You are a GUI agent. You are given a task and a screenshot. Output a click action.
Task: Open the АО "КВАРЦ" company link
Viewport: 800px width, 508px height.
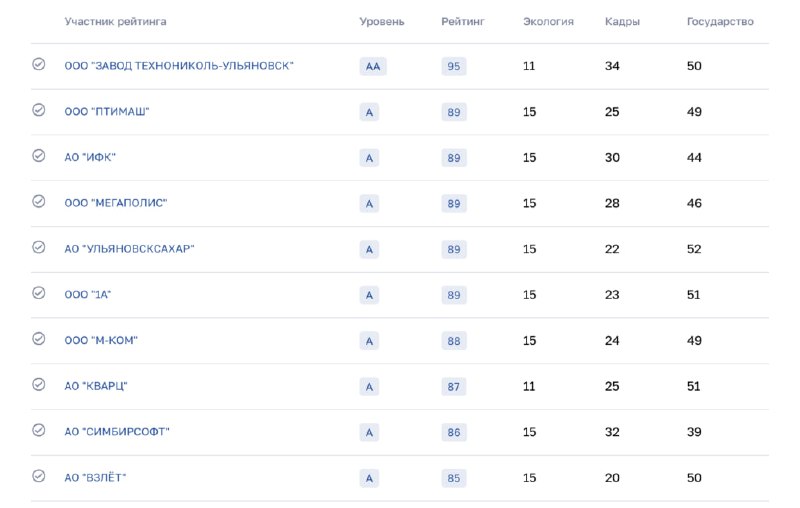(96, 386)
